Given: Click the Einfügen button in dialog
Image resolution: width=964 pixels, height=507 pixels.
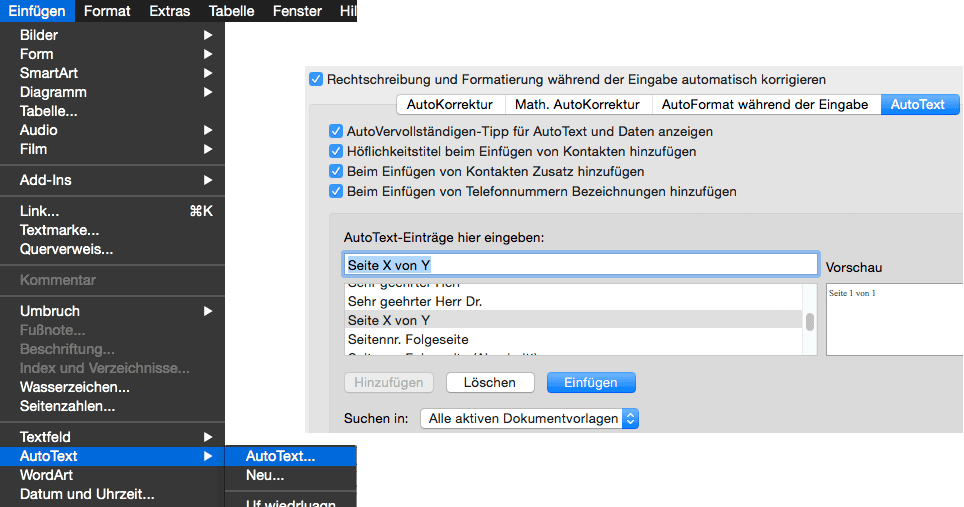Looking at the screenshot, I should pos(591,382).
